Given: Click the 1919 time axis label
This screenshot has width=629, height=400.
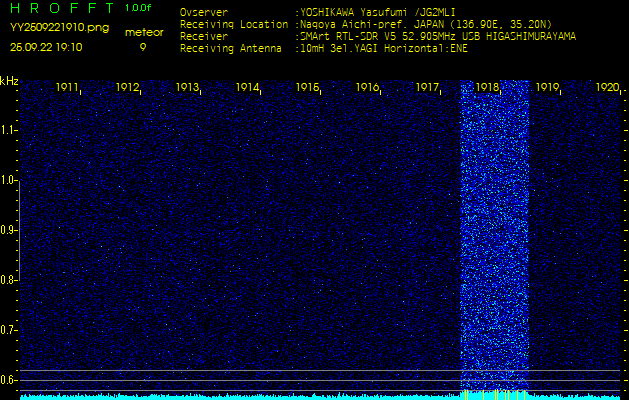Looking at the screenshot, I should (547, 87).
